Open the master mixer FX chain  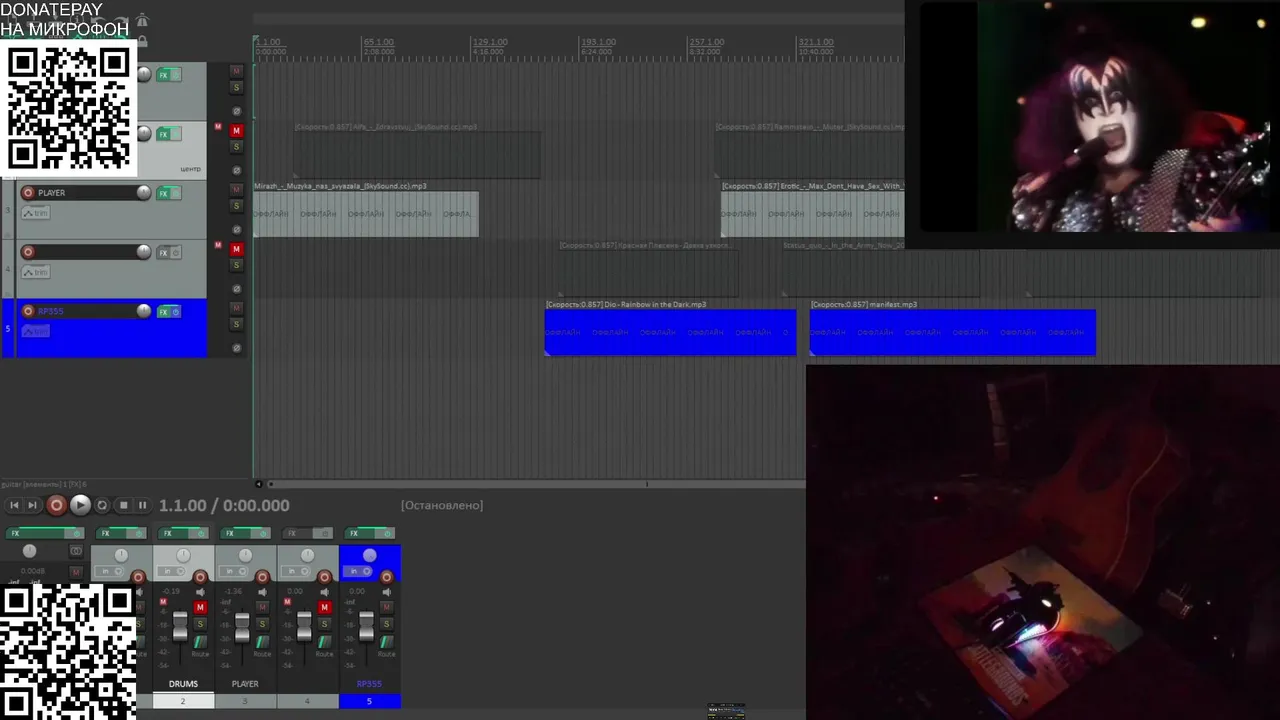pyautogui.click(x=36, y=533)
